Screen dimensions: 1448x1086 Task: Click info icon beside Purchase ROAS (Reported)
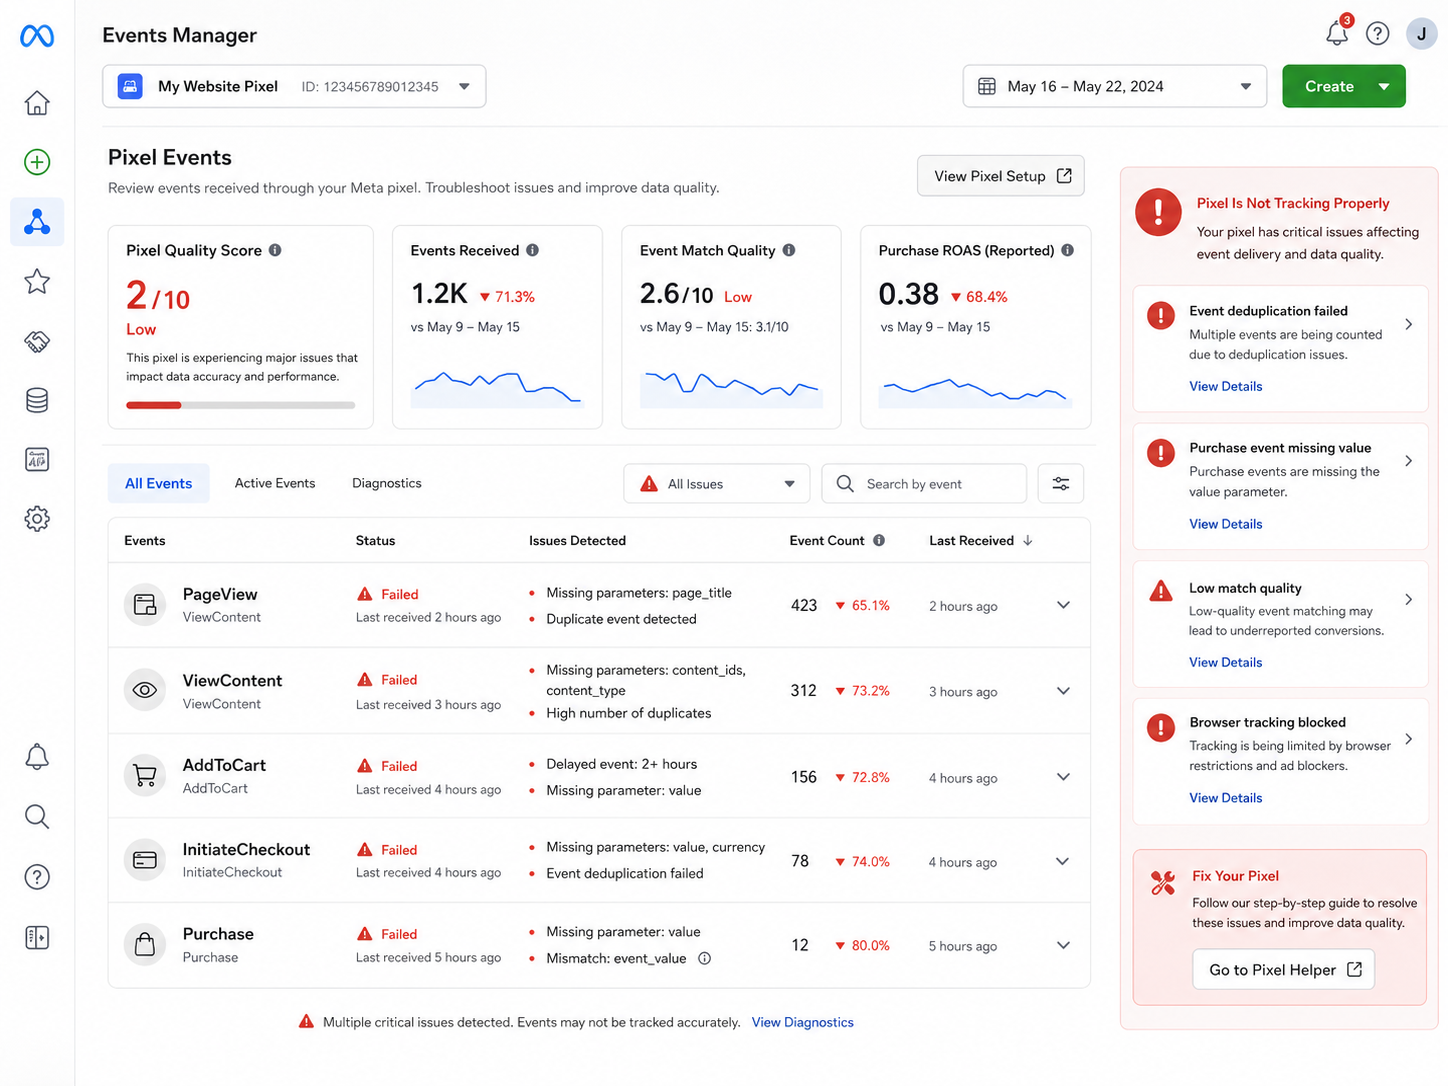[x=1068, y=250]
